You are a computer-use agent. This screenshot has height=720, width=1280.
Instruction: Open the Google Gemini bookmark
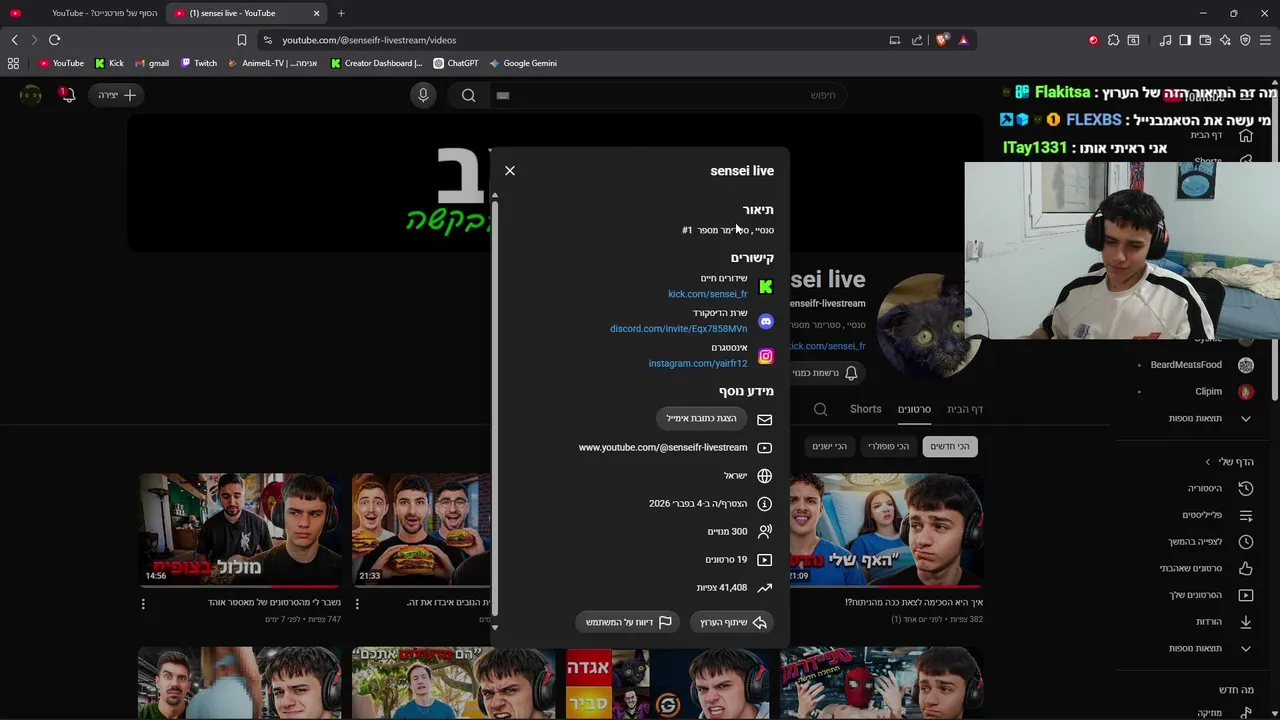(523, 63)
